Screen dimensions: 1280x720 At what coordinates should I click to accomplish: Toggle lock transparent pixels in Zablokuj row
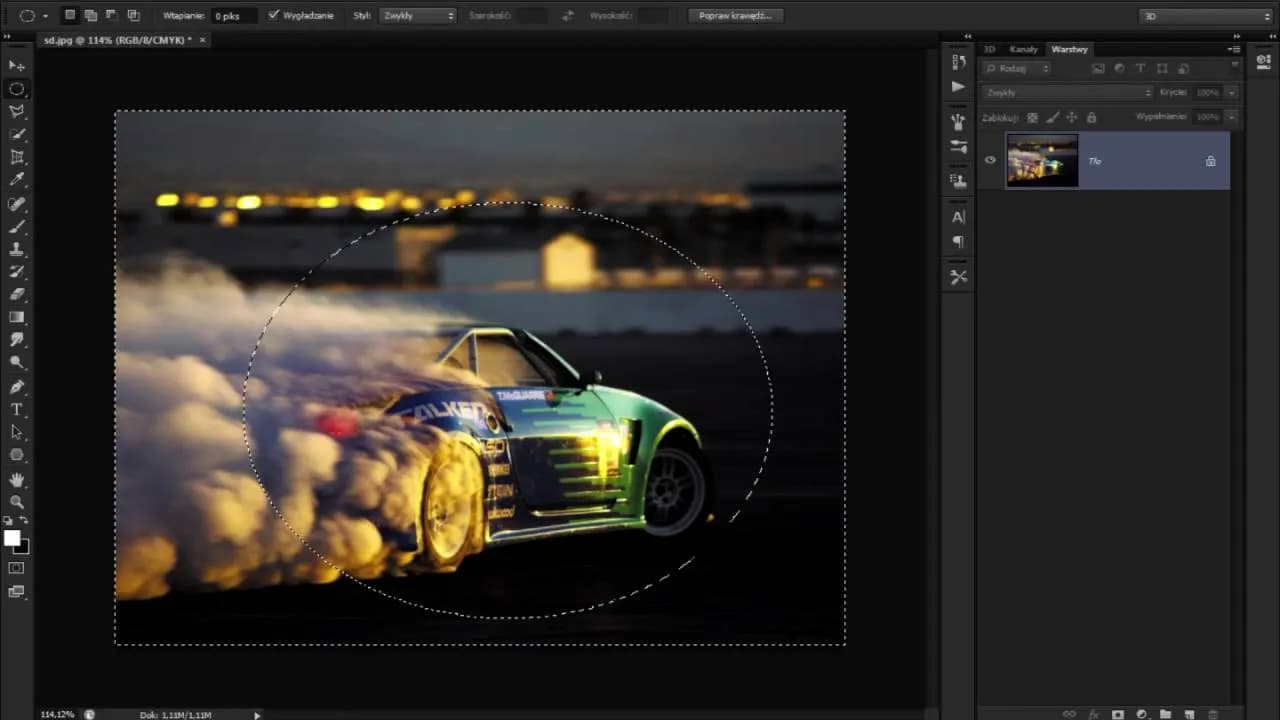1032,117
